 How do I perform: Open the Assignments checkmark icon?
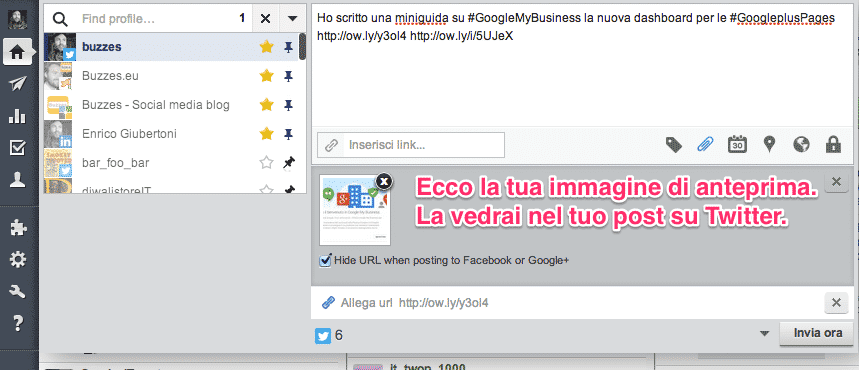click(x=18, y=147)
